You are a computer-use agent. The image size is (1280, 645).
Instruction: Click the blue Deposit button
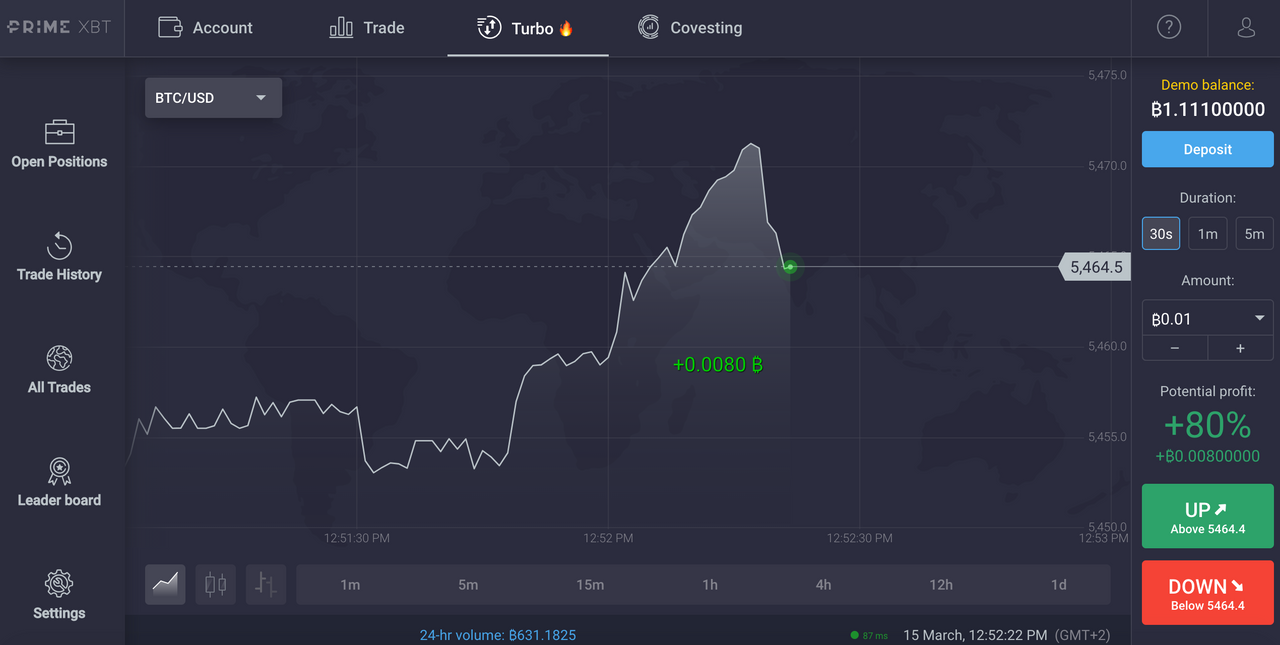click(x=1207, y=149)
